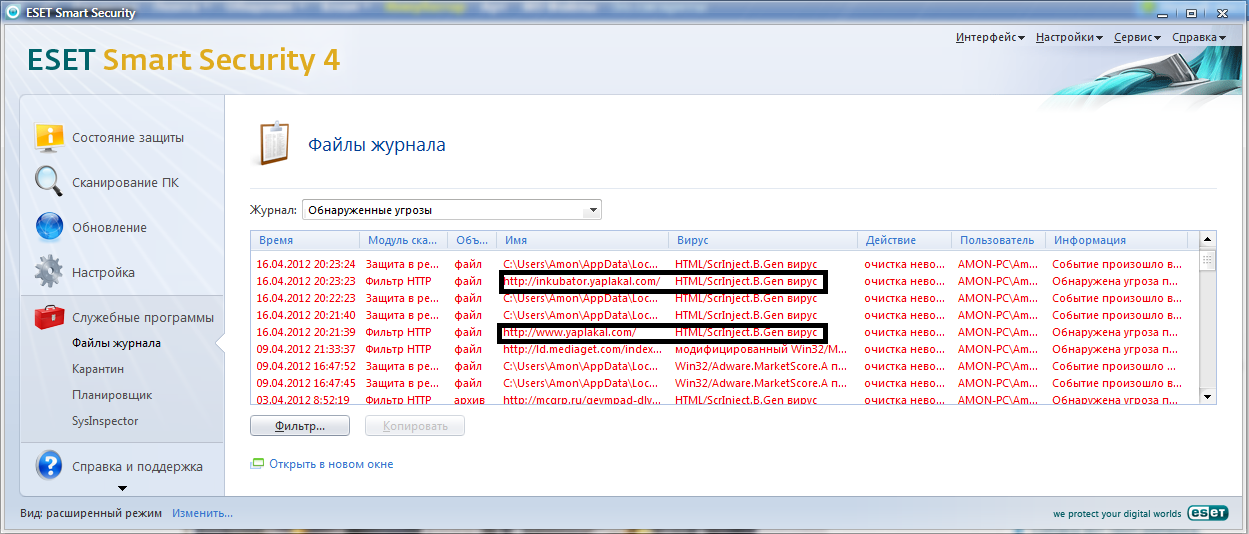
Task: Click the Копировать button
Action: (x=415, y=426)
